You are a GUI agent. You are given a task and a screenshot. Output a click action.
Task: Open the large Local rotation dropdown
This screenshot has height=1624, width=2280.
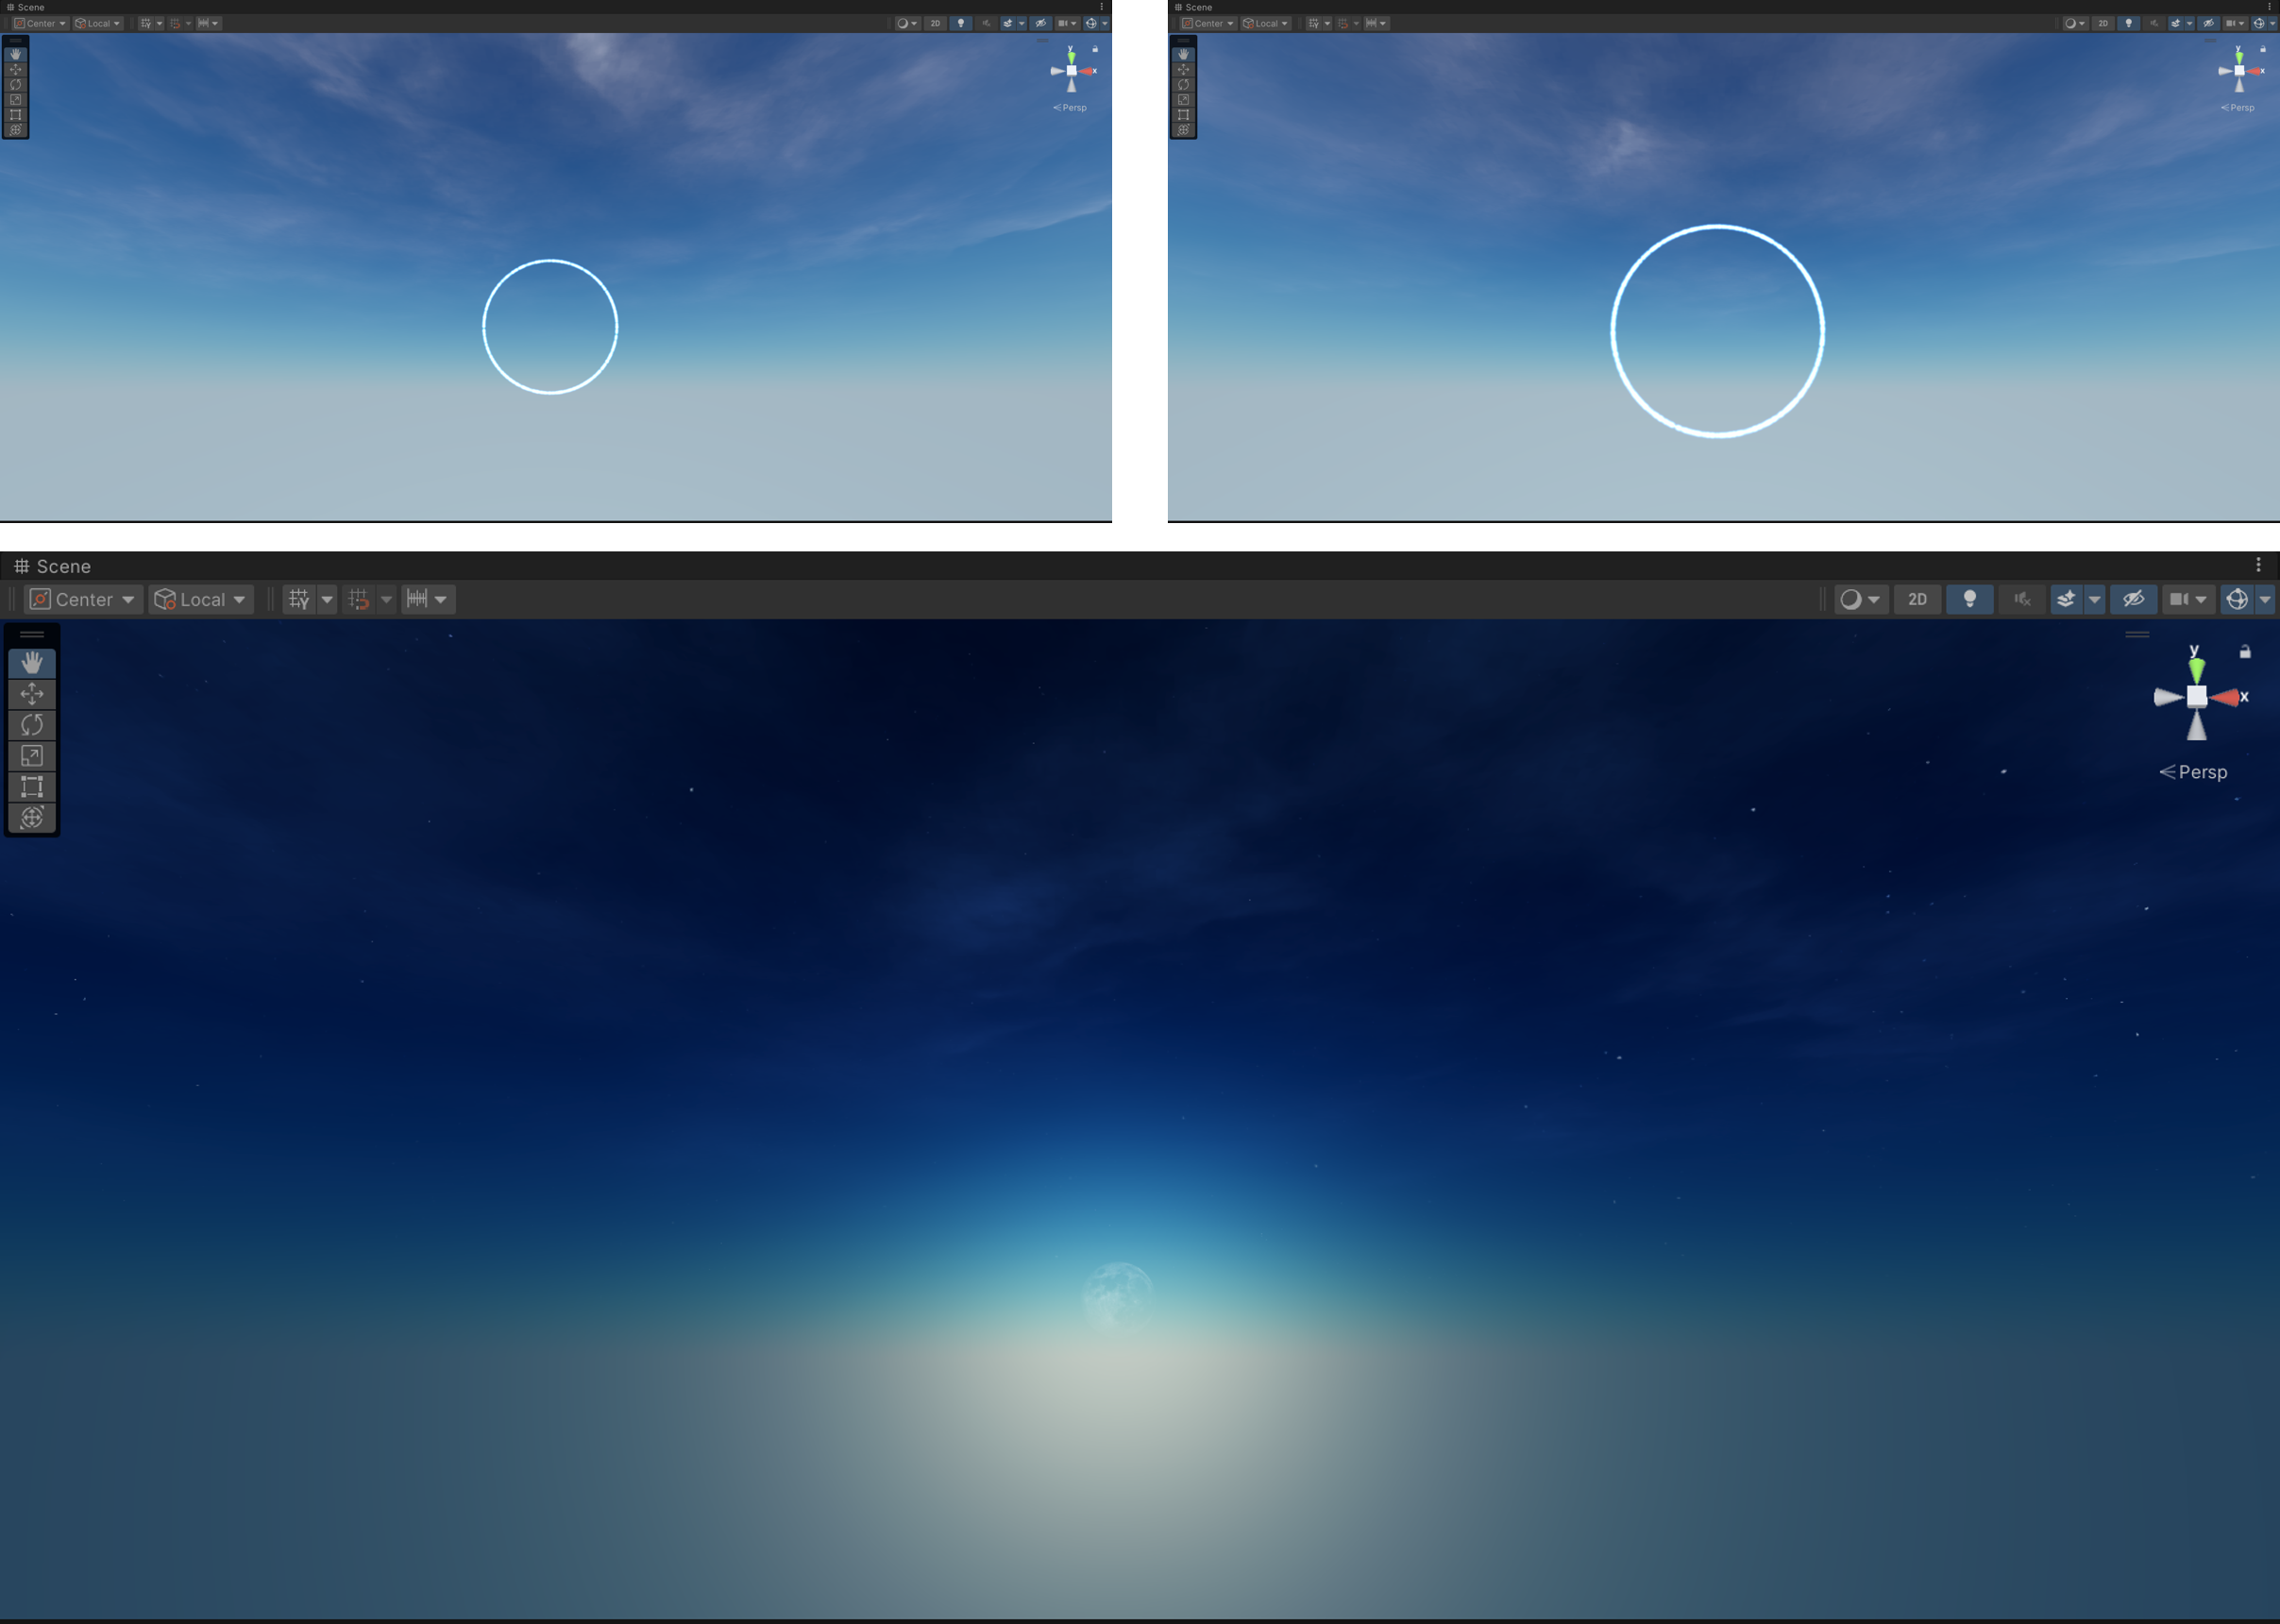(201, 599)
